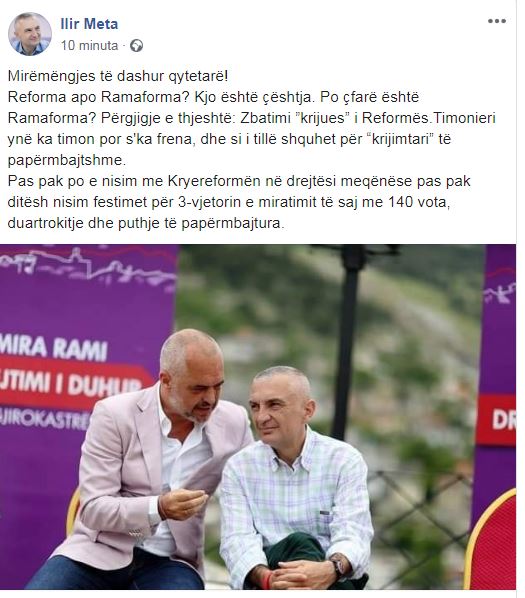Viewport: 525px width, 598px height.
Task: Click the "papërmbajtura." final word of the post
Action: pos(233,223)
